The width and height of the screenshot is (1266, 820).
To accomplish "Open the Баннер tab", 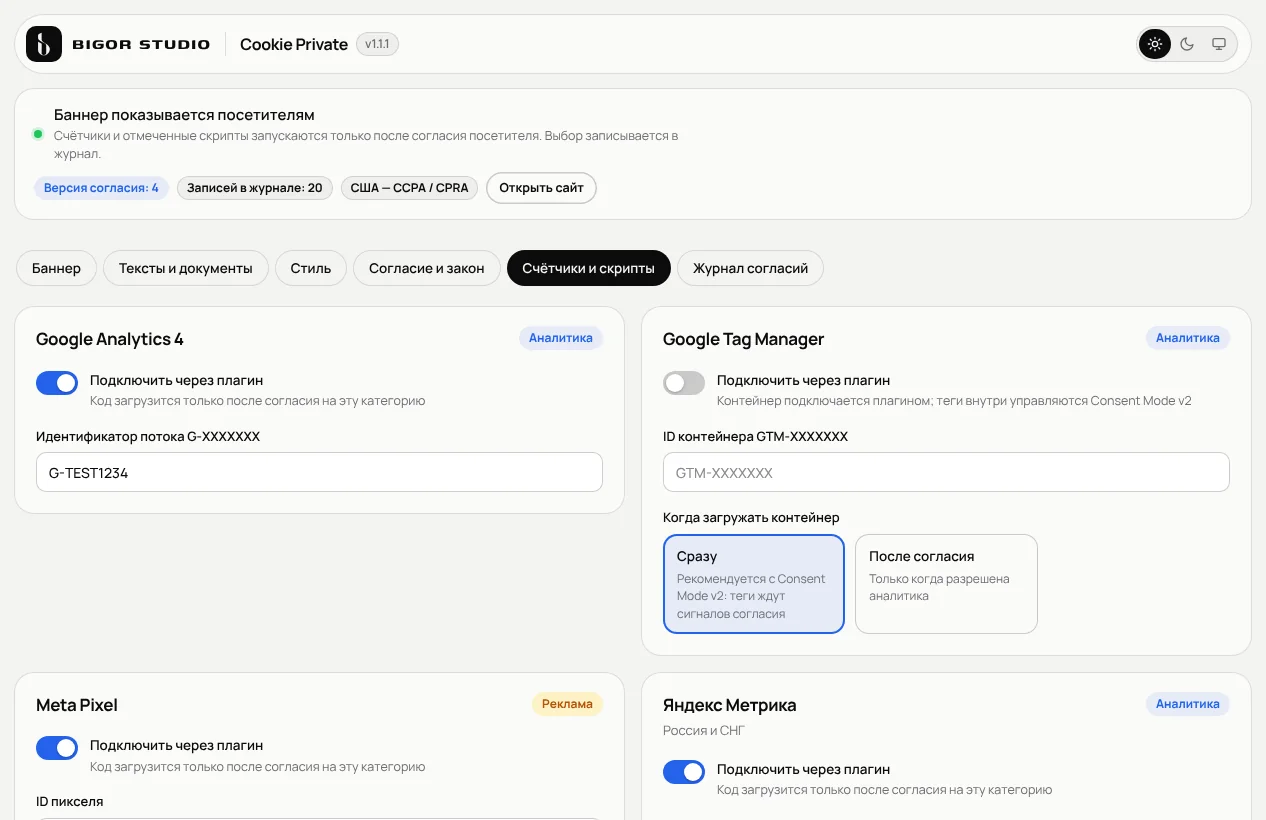I will [x=56, y=268].
